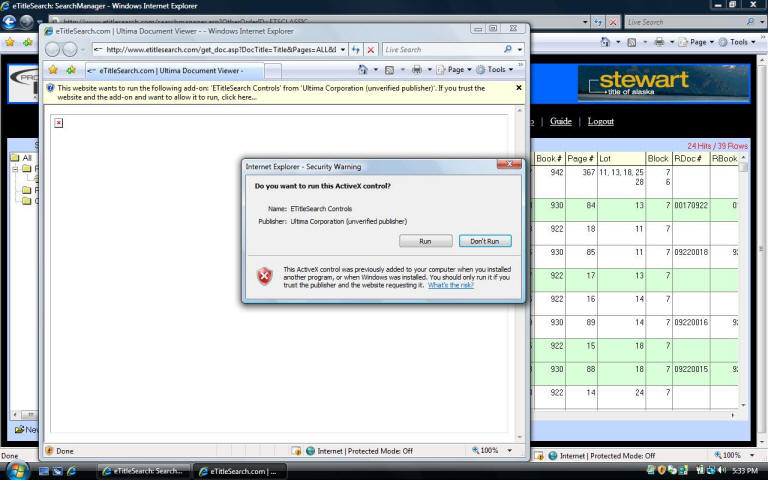Open the Document Viewer Tools menu
The image size is (768, 480).
point(494,70)
